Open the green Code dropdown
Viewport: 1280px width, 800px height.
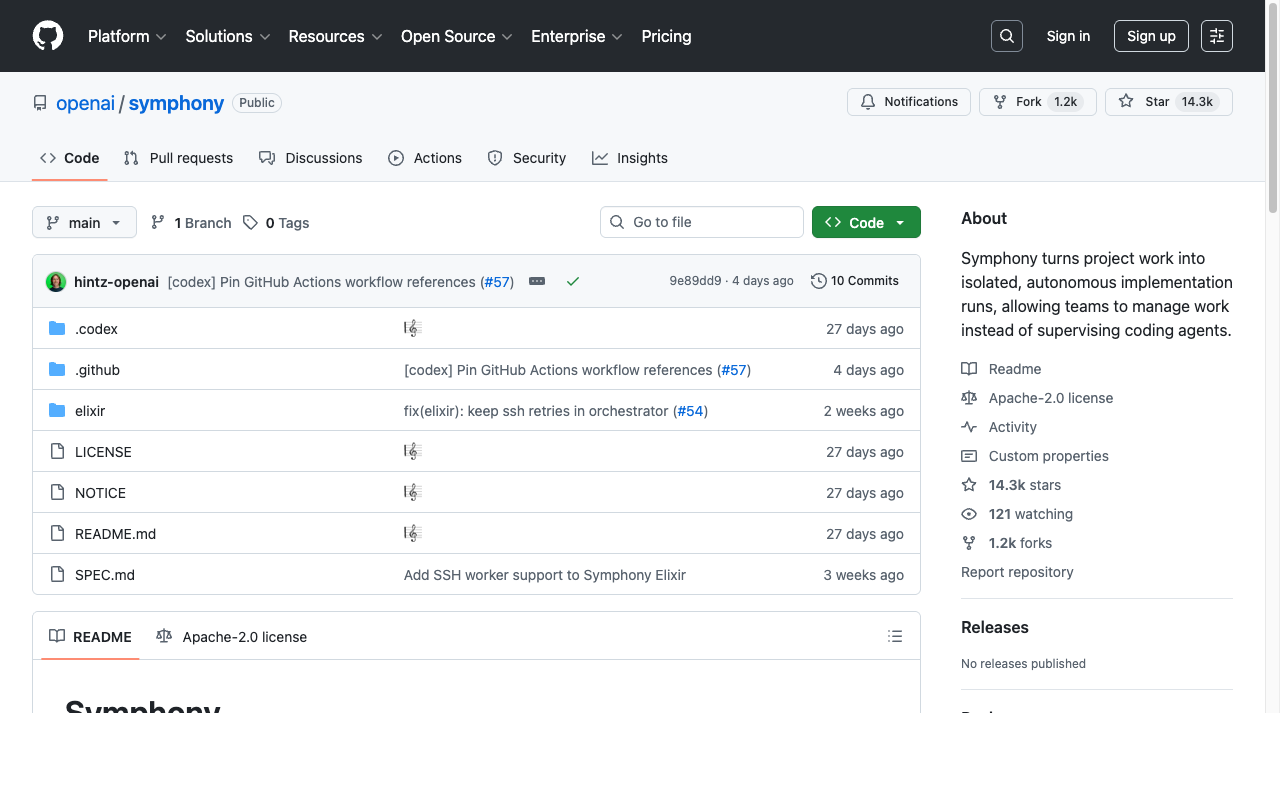(866, 222)
